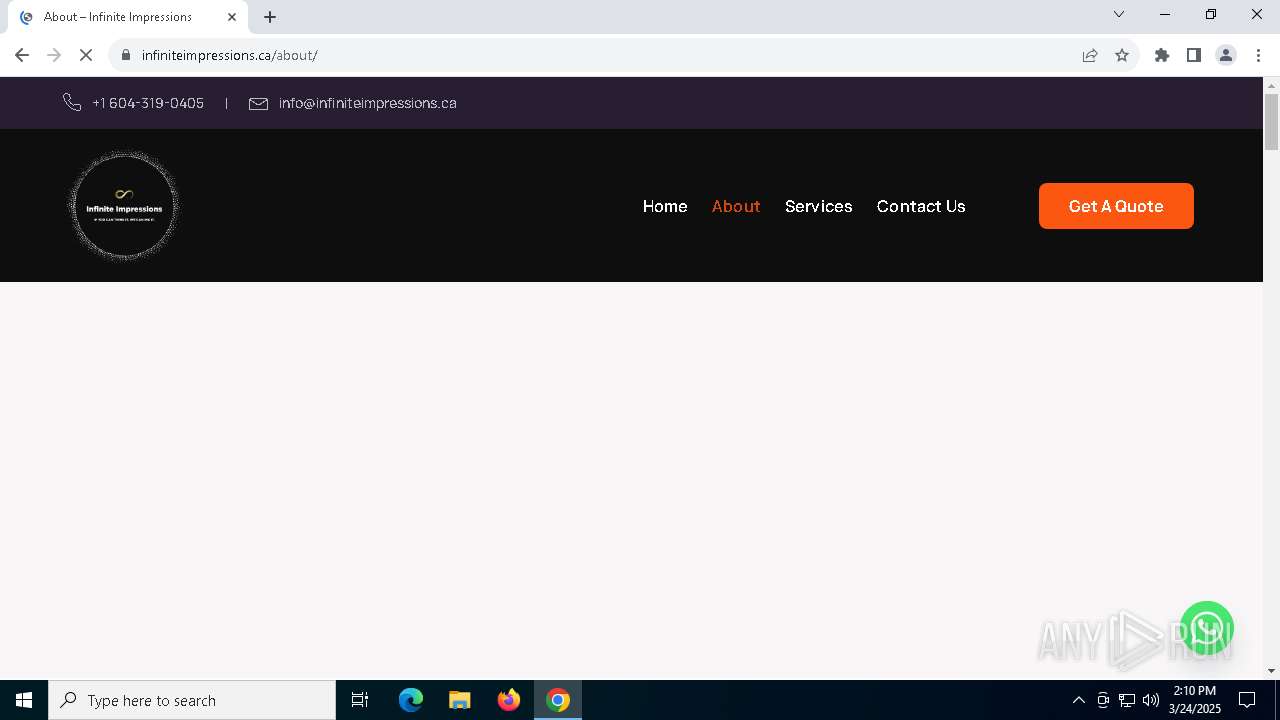Image resolution: width=1280 pixels, height=720 pixels.
Task: Launch Firefox from taskbar
Action: (x=509, y=700)
